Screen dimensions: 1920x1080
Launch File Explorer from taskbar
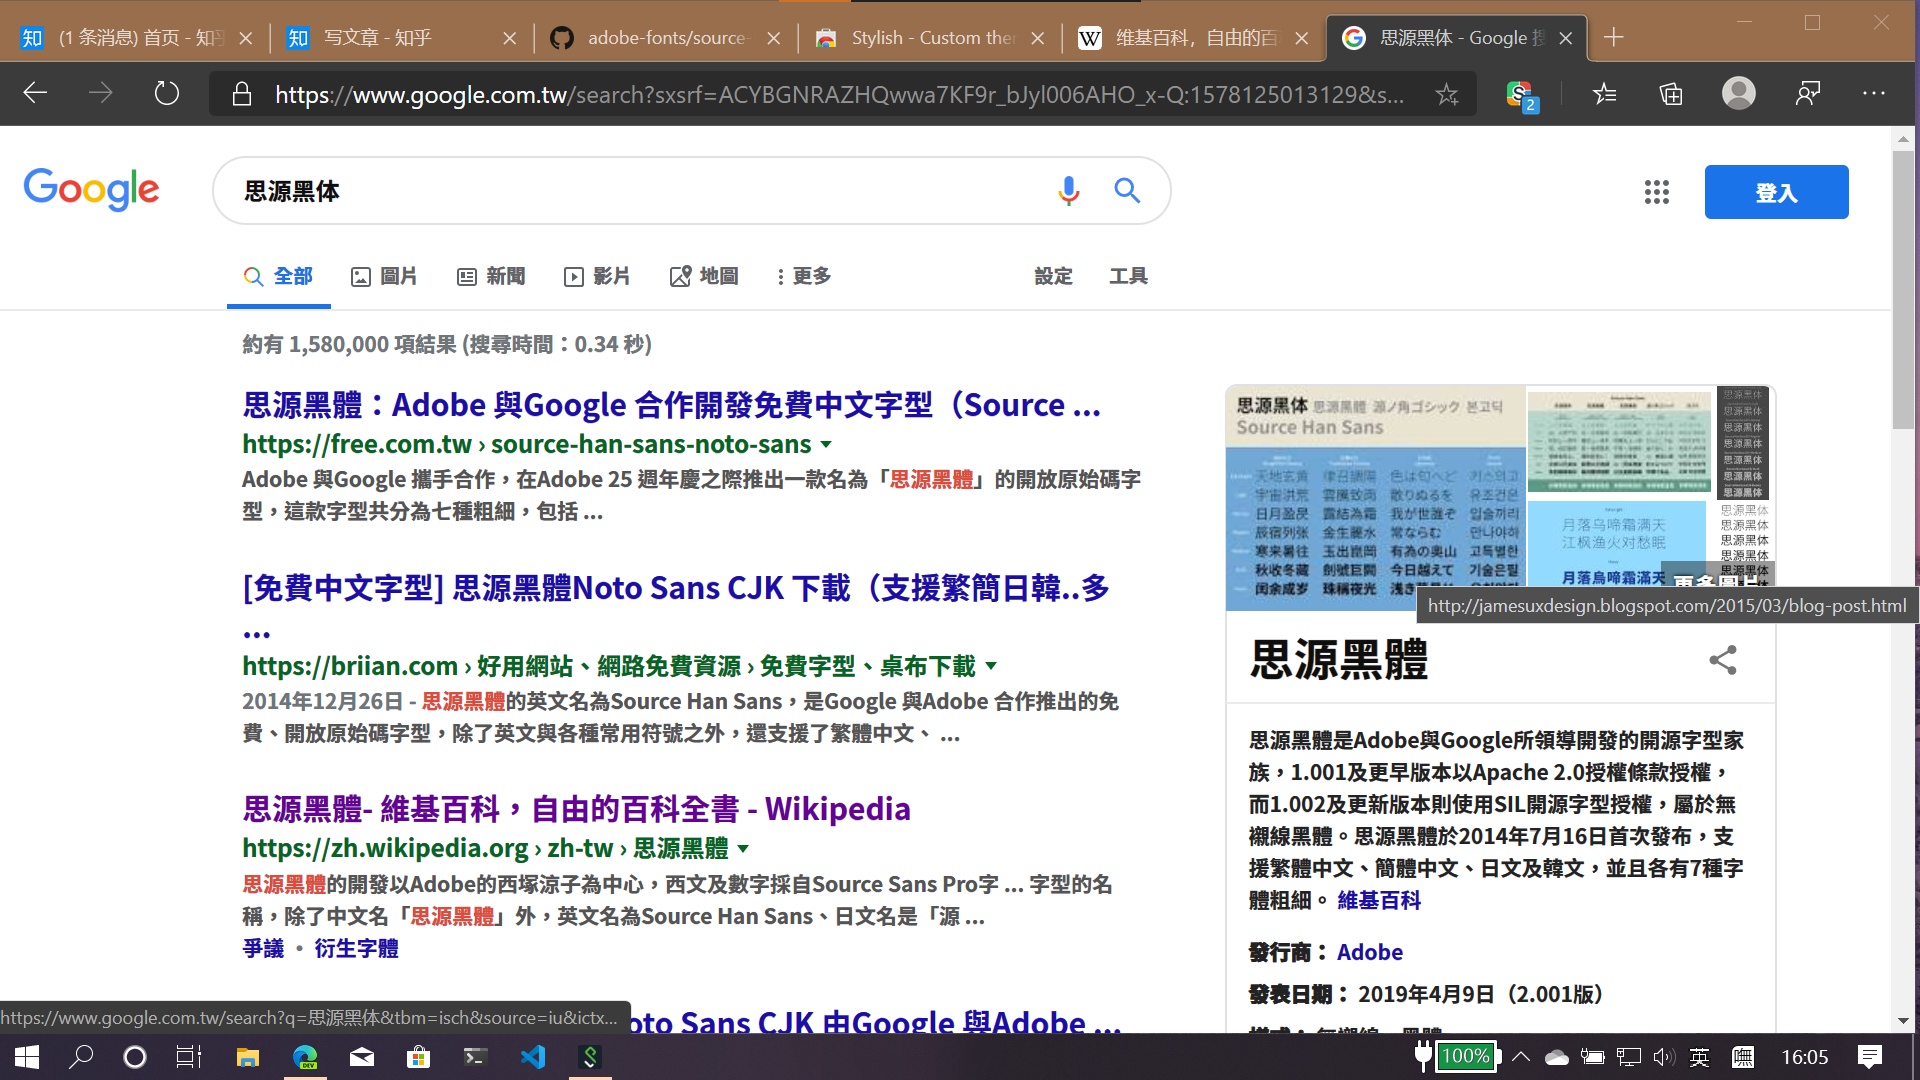click(247, 1057)
